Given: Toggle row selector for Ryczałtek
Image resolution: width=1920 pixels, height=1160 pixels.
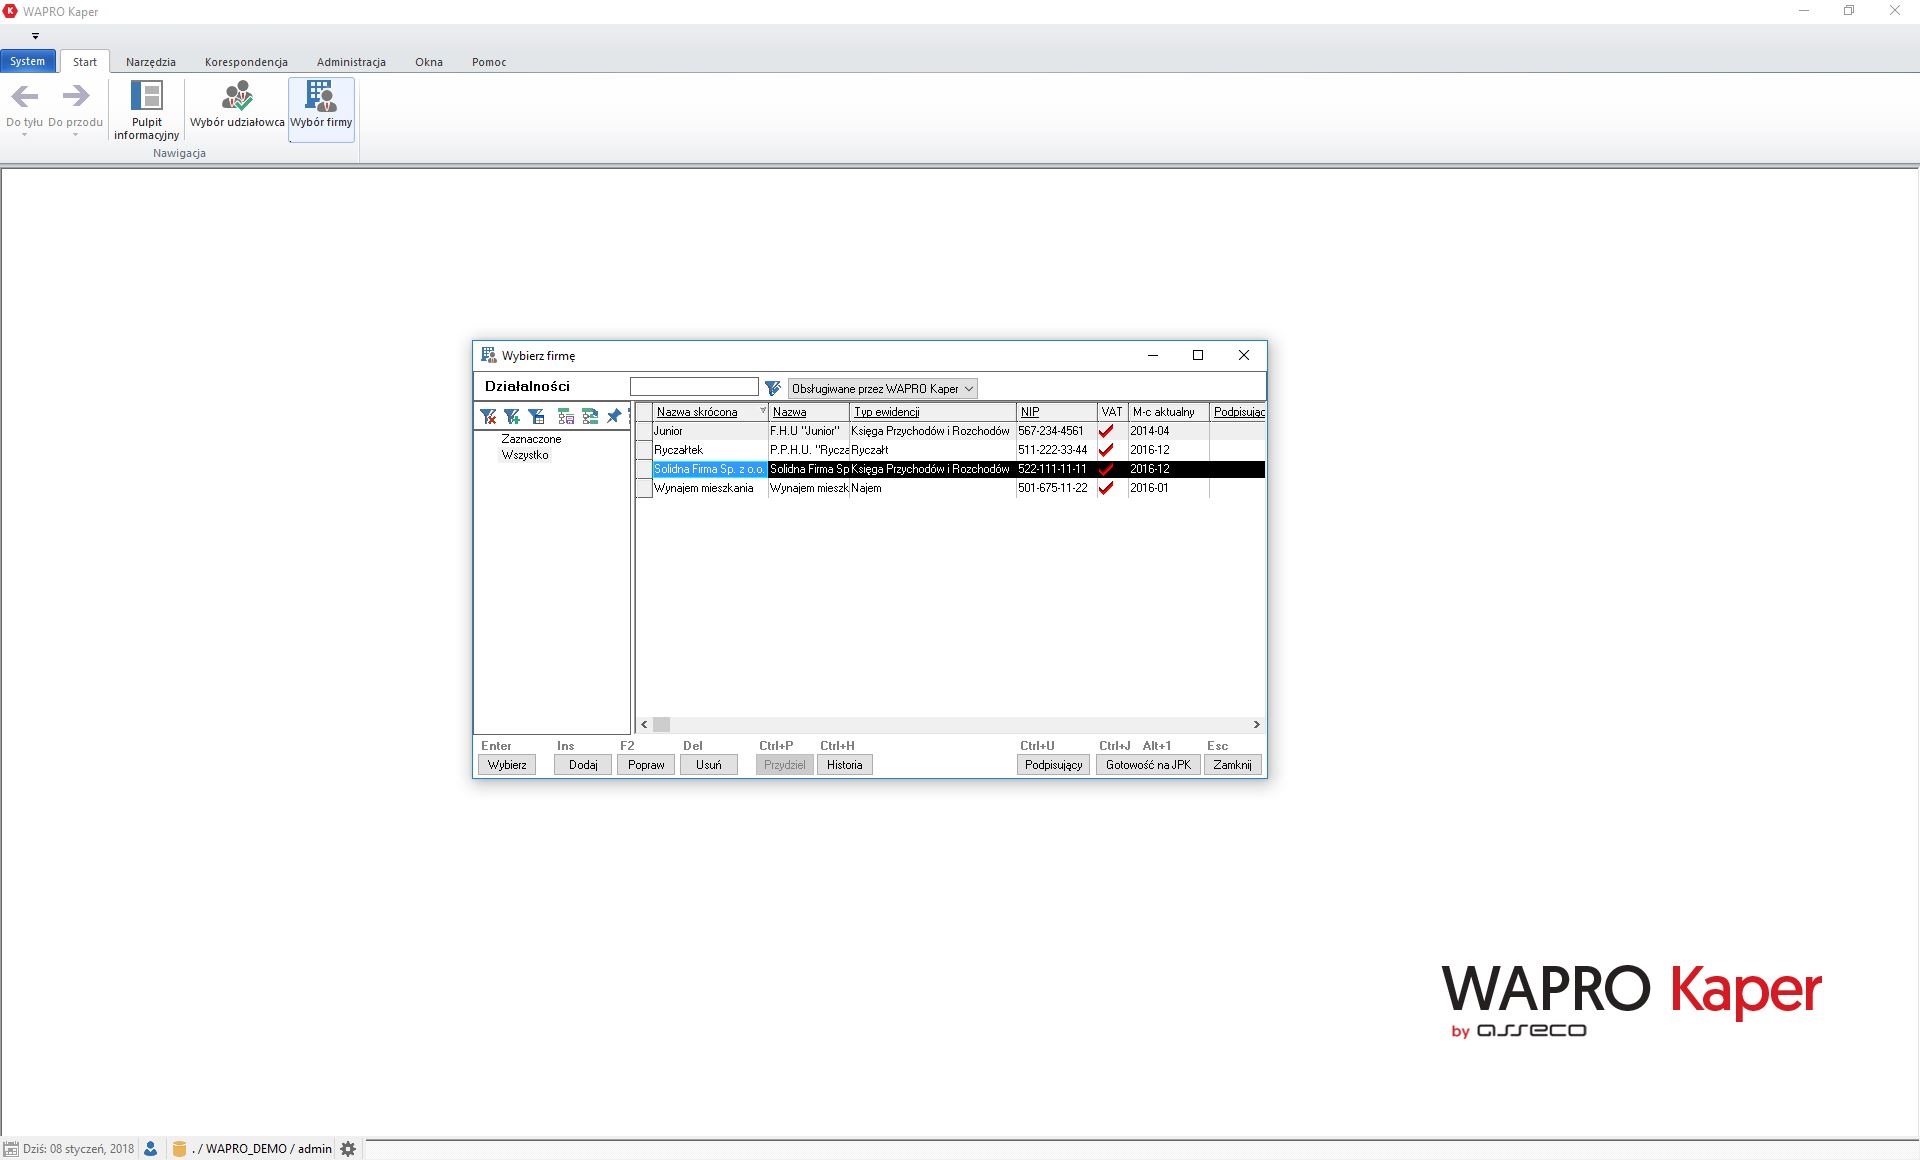Looking at the screenshot, I should point(644,450).
